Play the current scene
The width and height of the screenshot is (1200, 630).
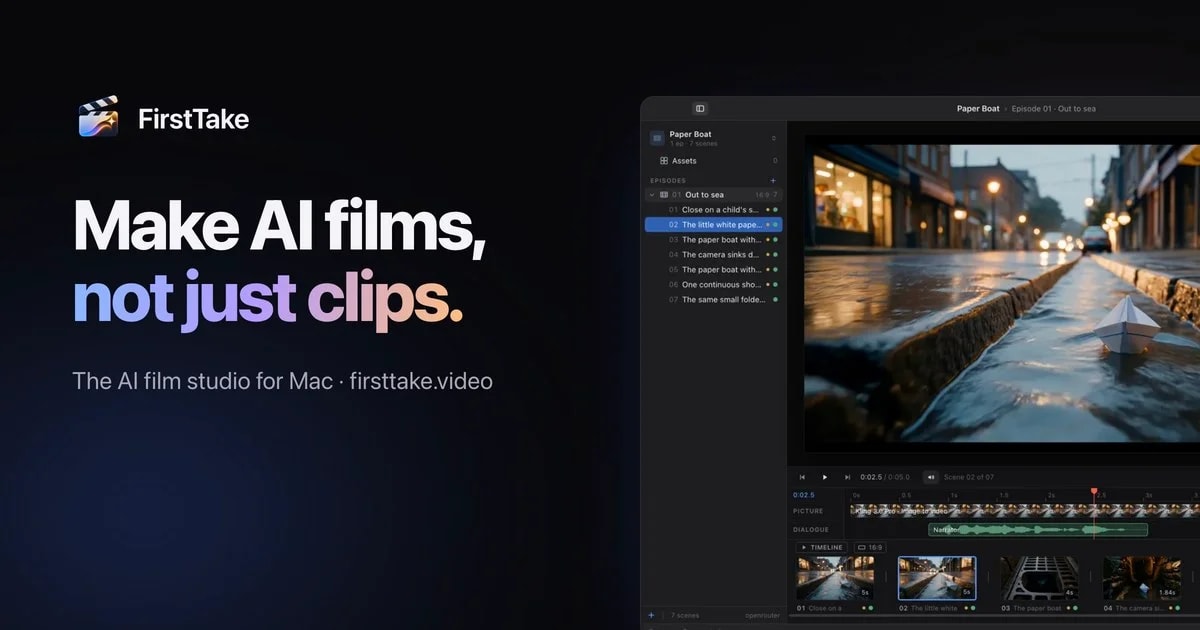pyautogui.click(x=825, y=477)
